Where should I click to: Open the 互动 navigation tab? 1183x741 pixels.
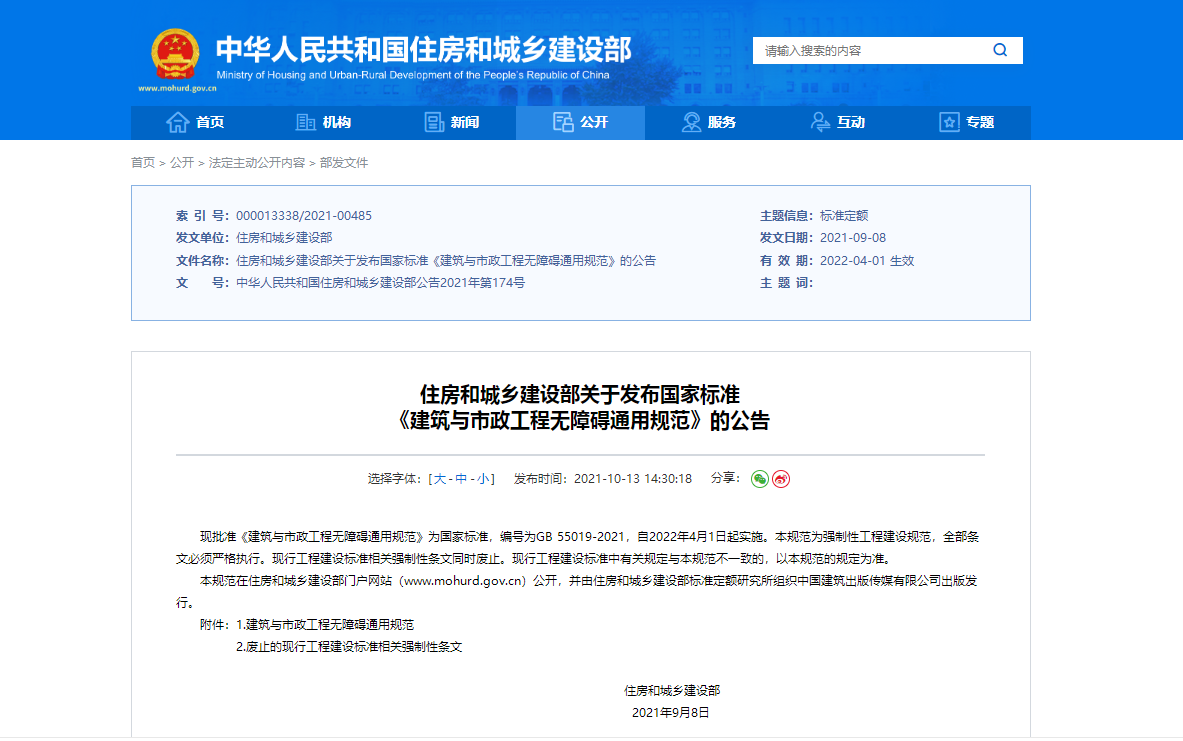[837, 122]
